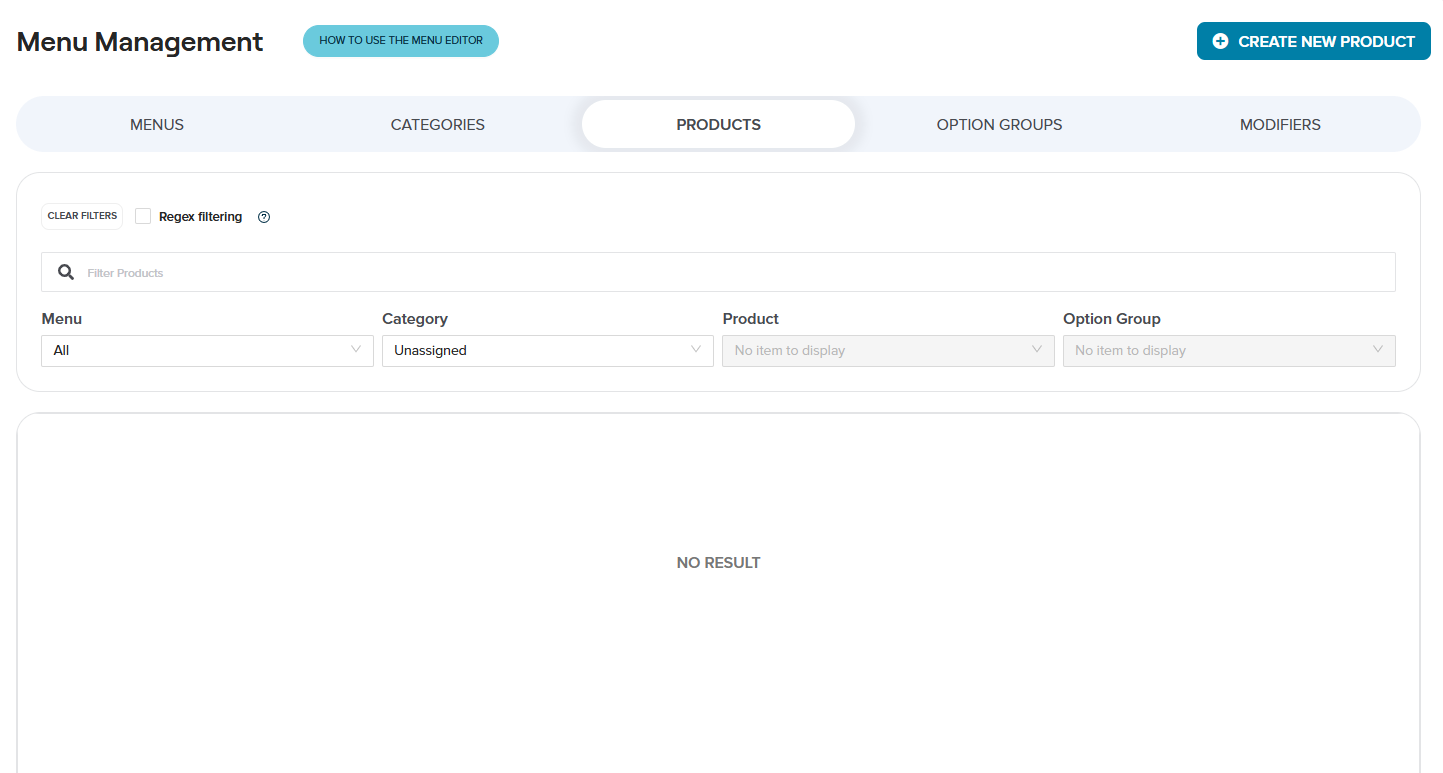Click the Menu Management heading

coord(140,42)
